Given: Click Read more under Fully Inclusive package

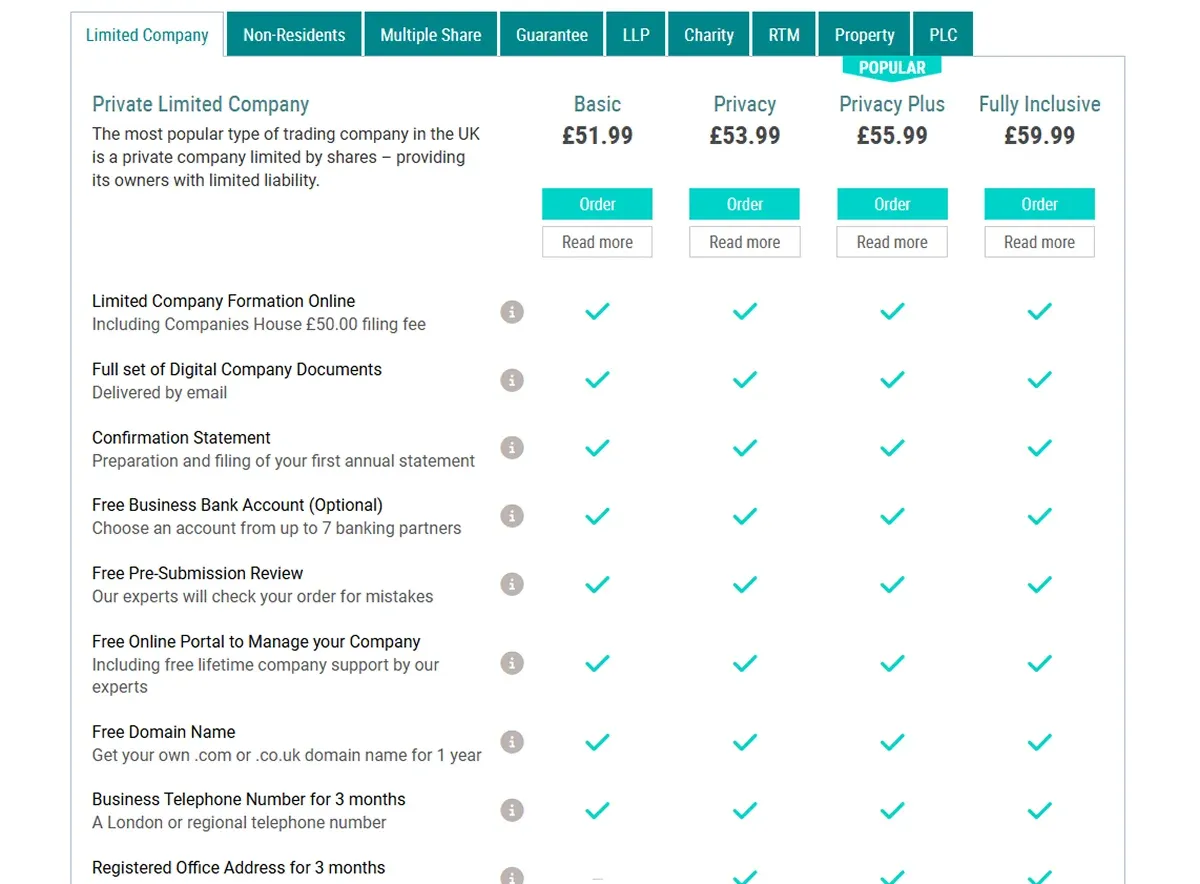Looking at the screenshot, I should [1040, 242].
